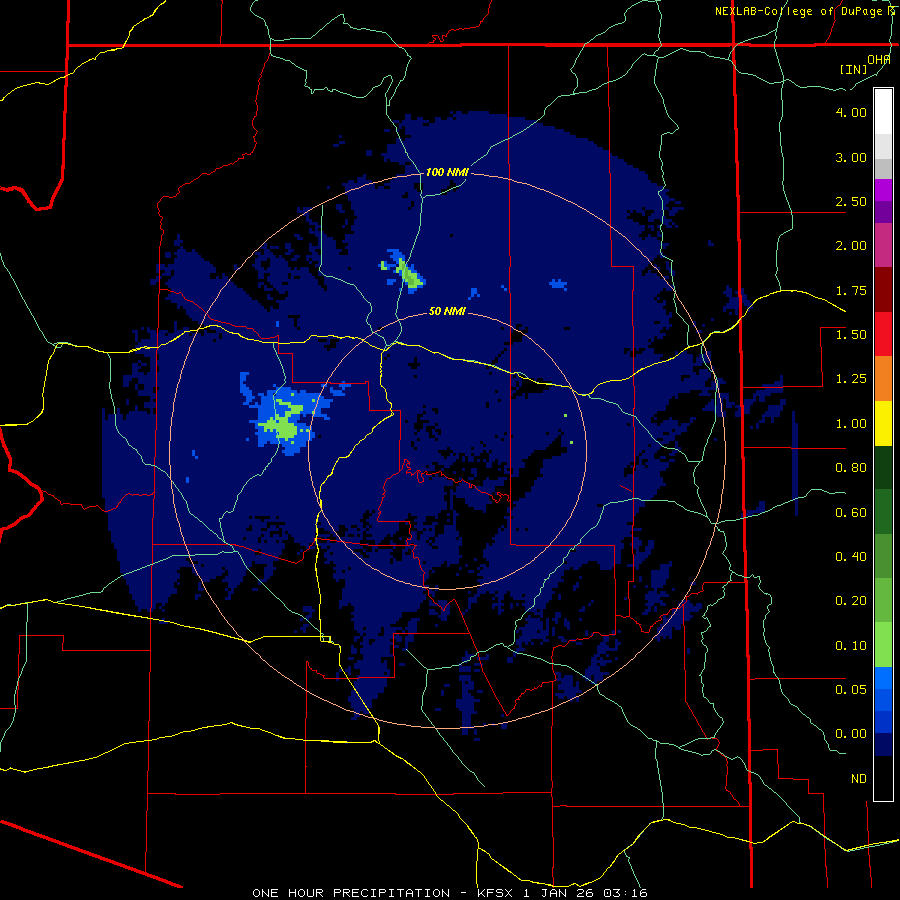Click the 2.00 legend value

(x=851, y=246)
